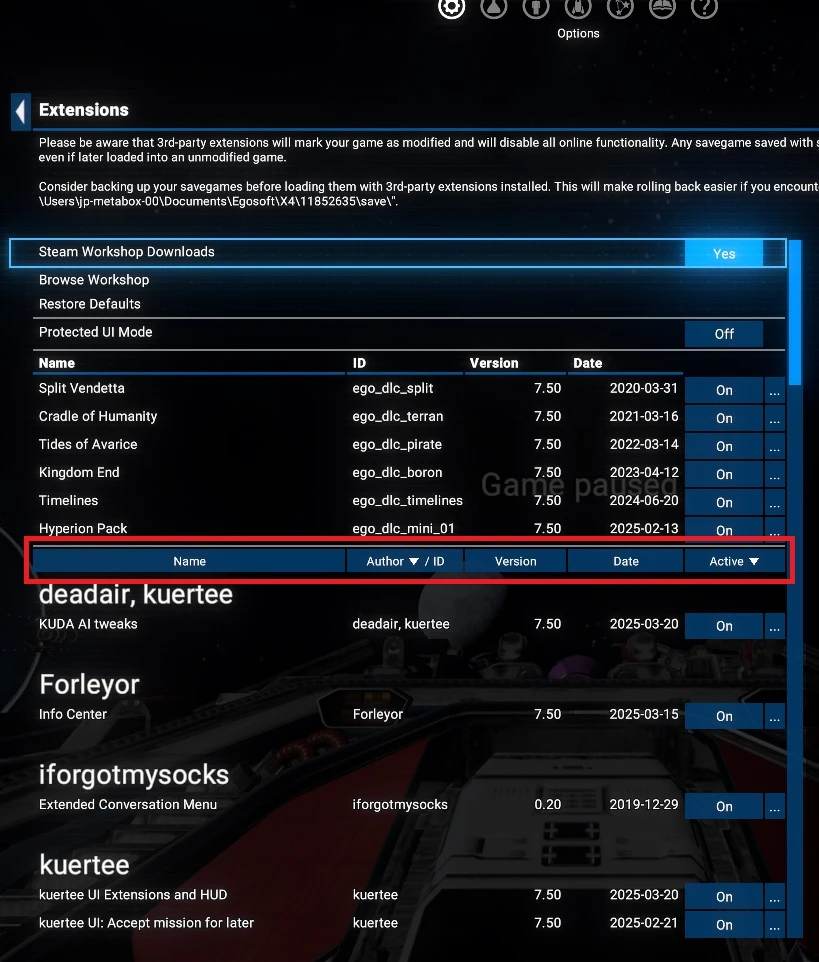The width and height of the screenshot is (819, 962).
Task: Click the Options label under top icons
Action: coord(578,33)
